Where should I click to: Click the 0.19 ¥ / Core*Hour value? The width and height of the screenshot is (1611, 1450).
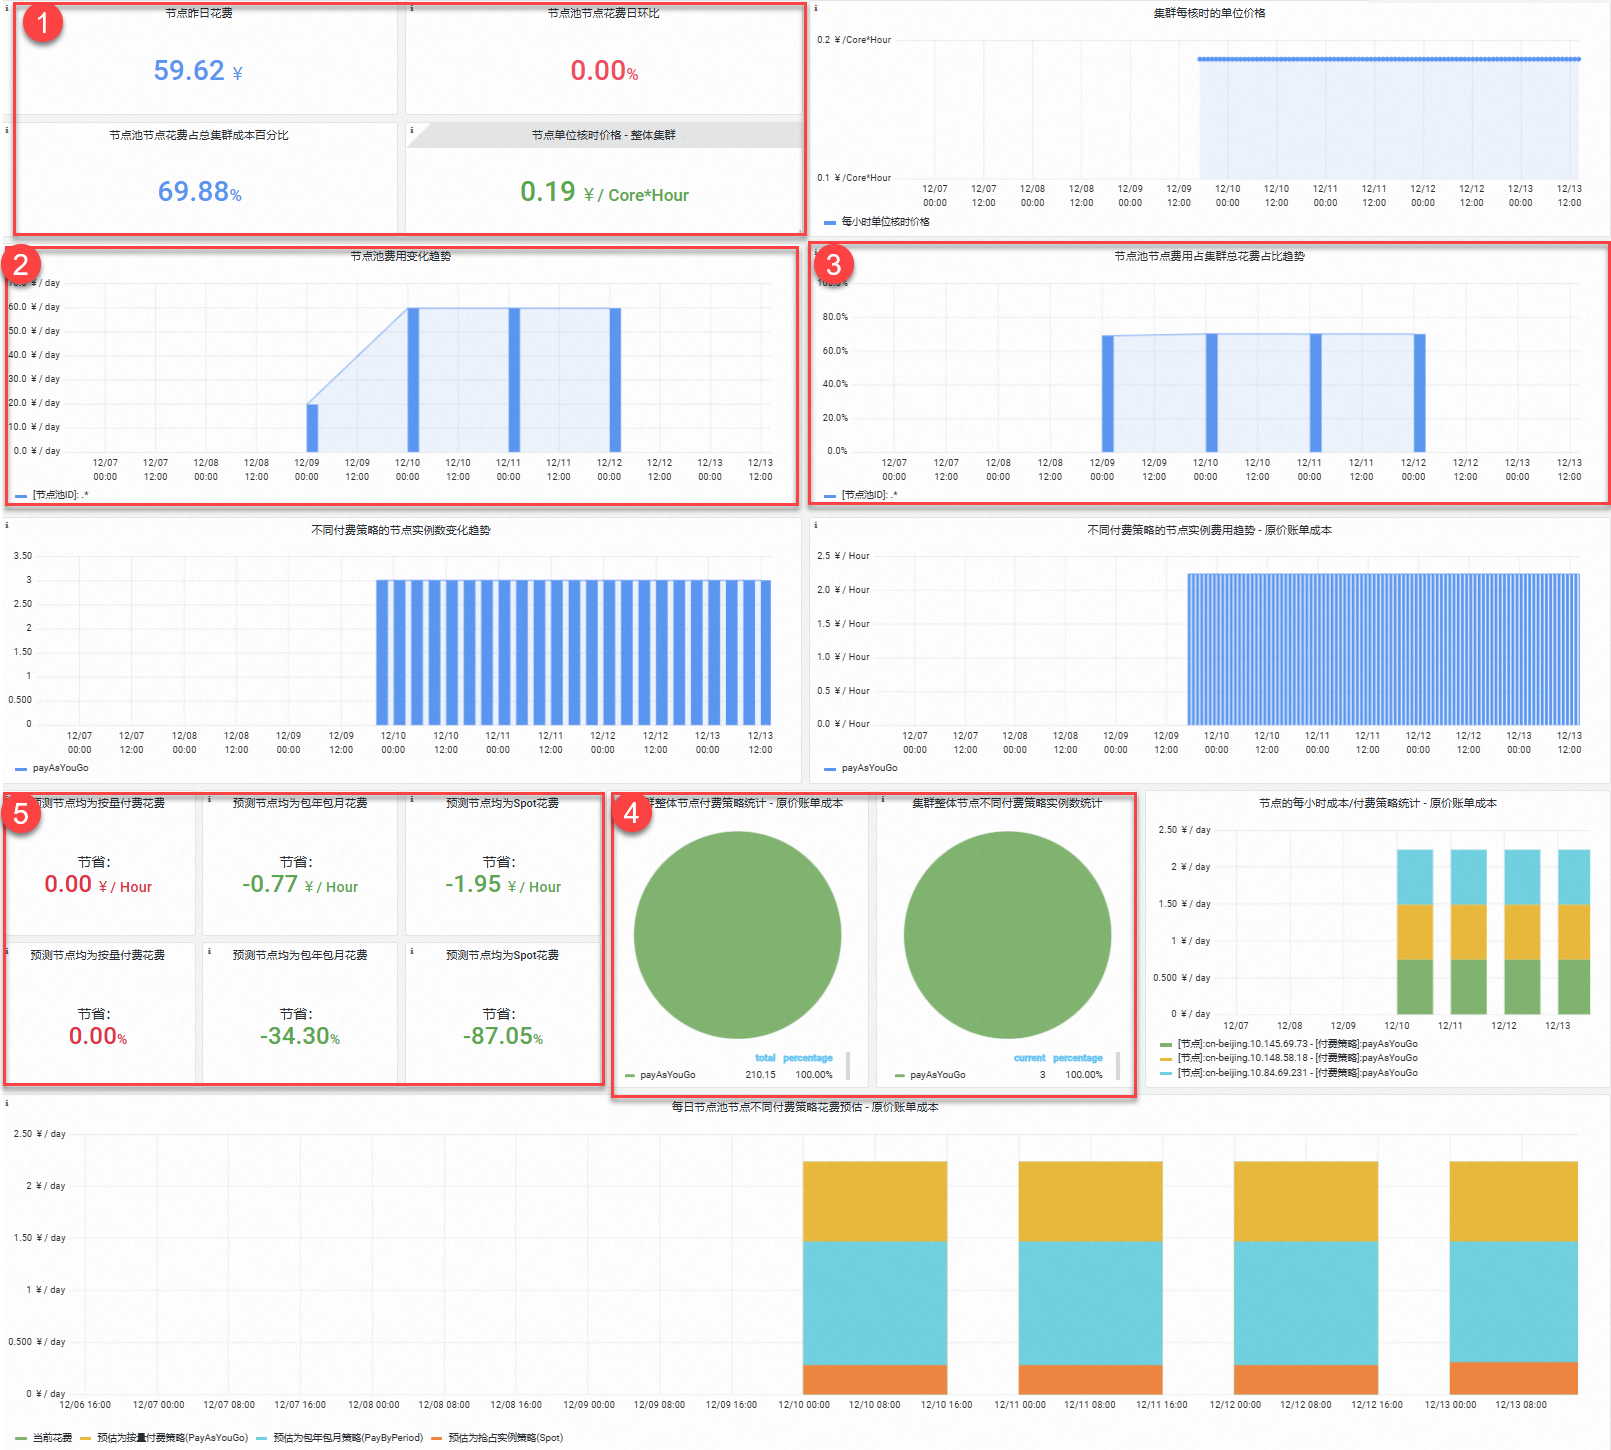[x=604, y=192]
